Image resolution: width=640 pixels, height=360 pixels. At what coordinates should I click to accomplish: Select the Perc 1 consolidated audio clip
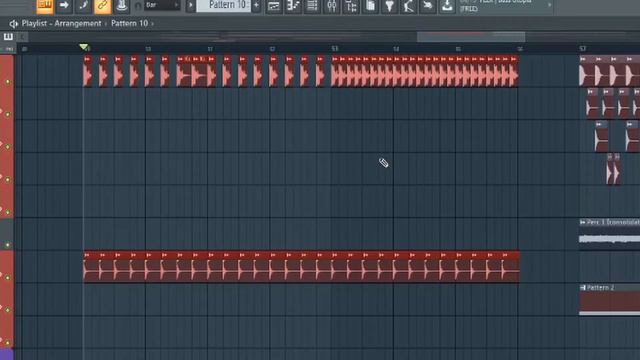click(609, 234)
